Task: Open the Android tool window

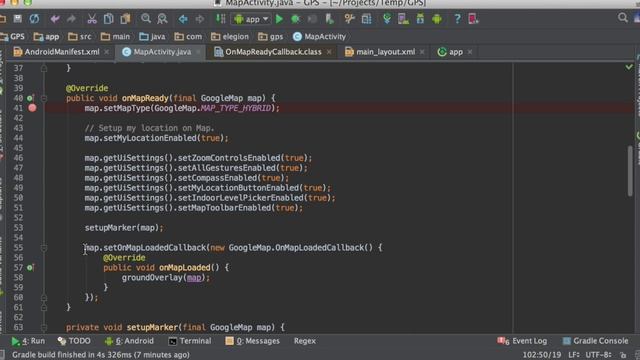Action: coord(129,341)
